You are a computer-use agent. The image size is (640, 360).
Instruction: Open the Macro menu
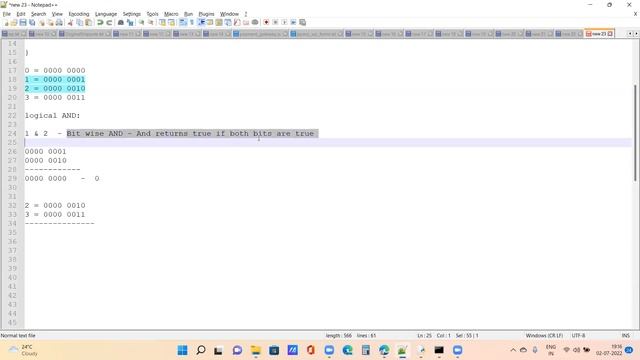pyautogui.click(x=171, y=14)
